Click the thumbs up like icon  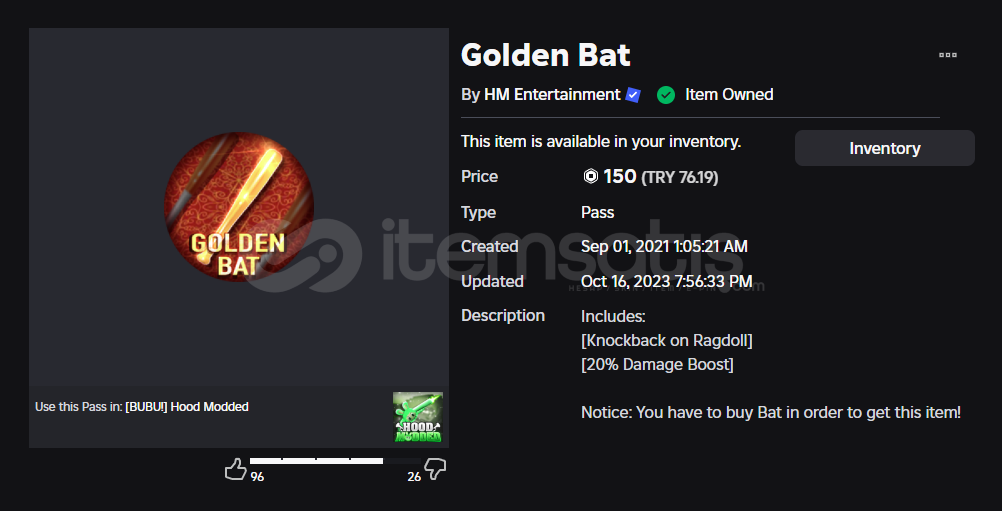235,469
